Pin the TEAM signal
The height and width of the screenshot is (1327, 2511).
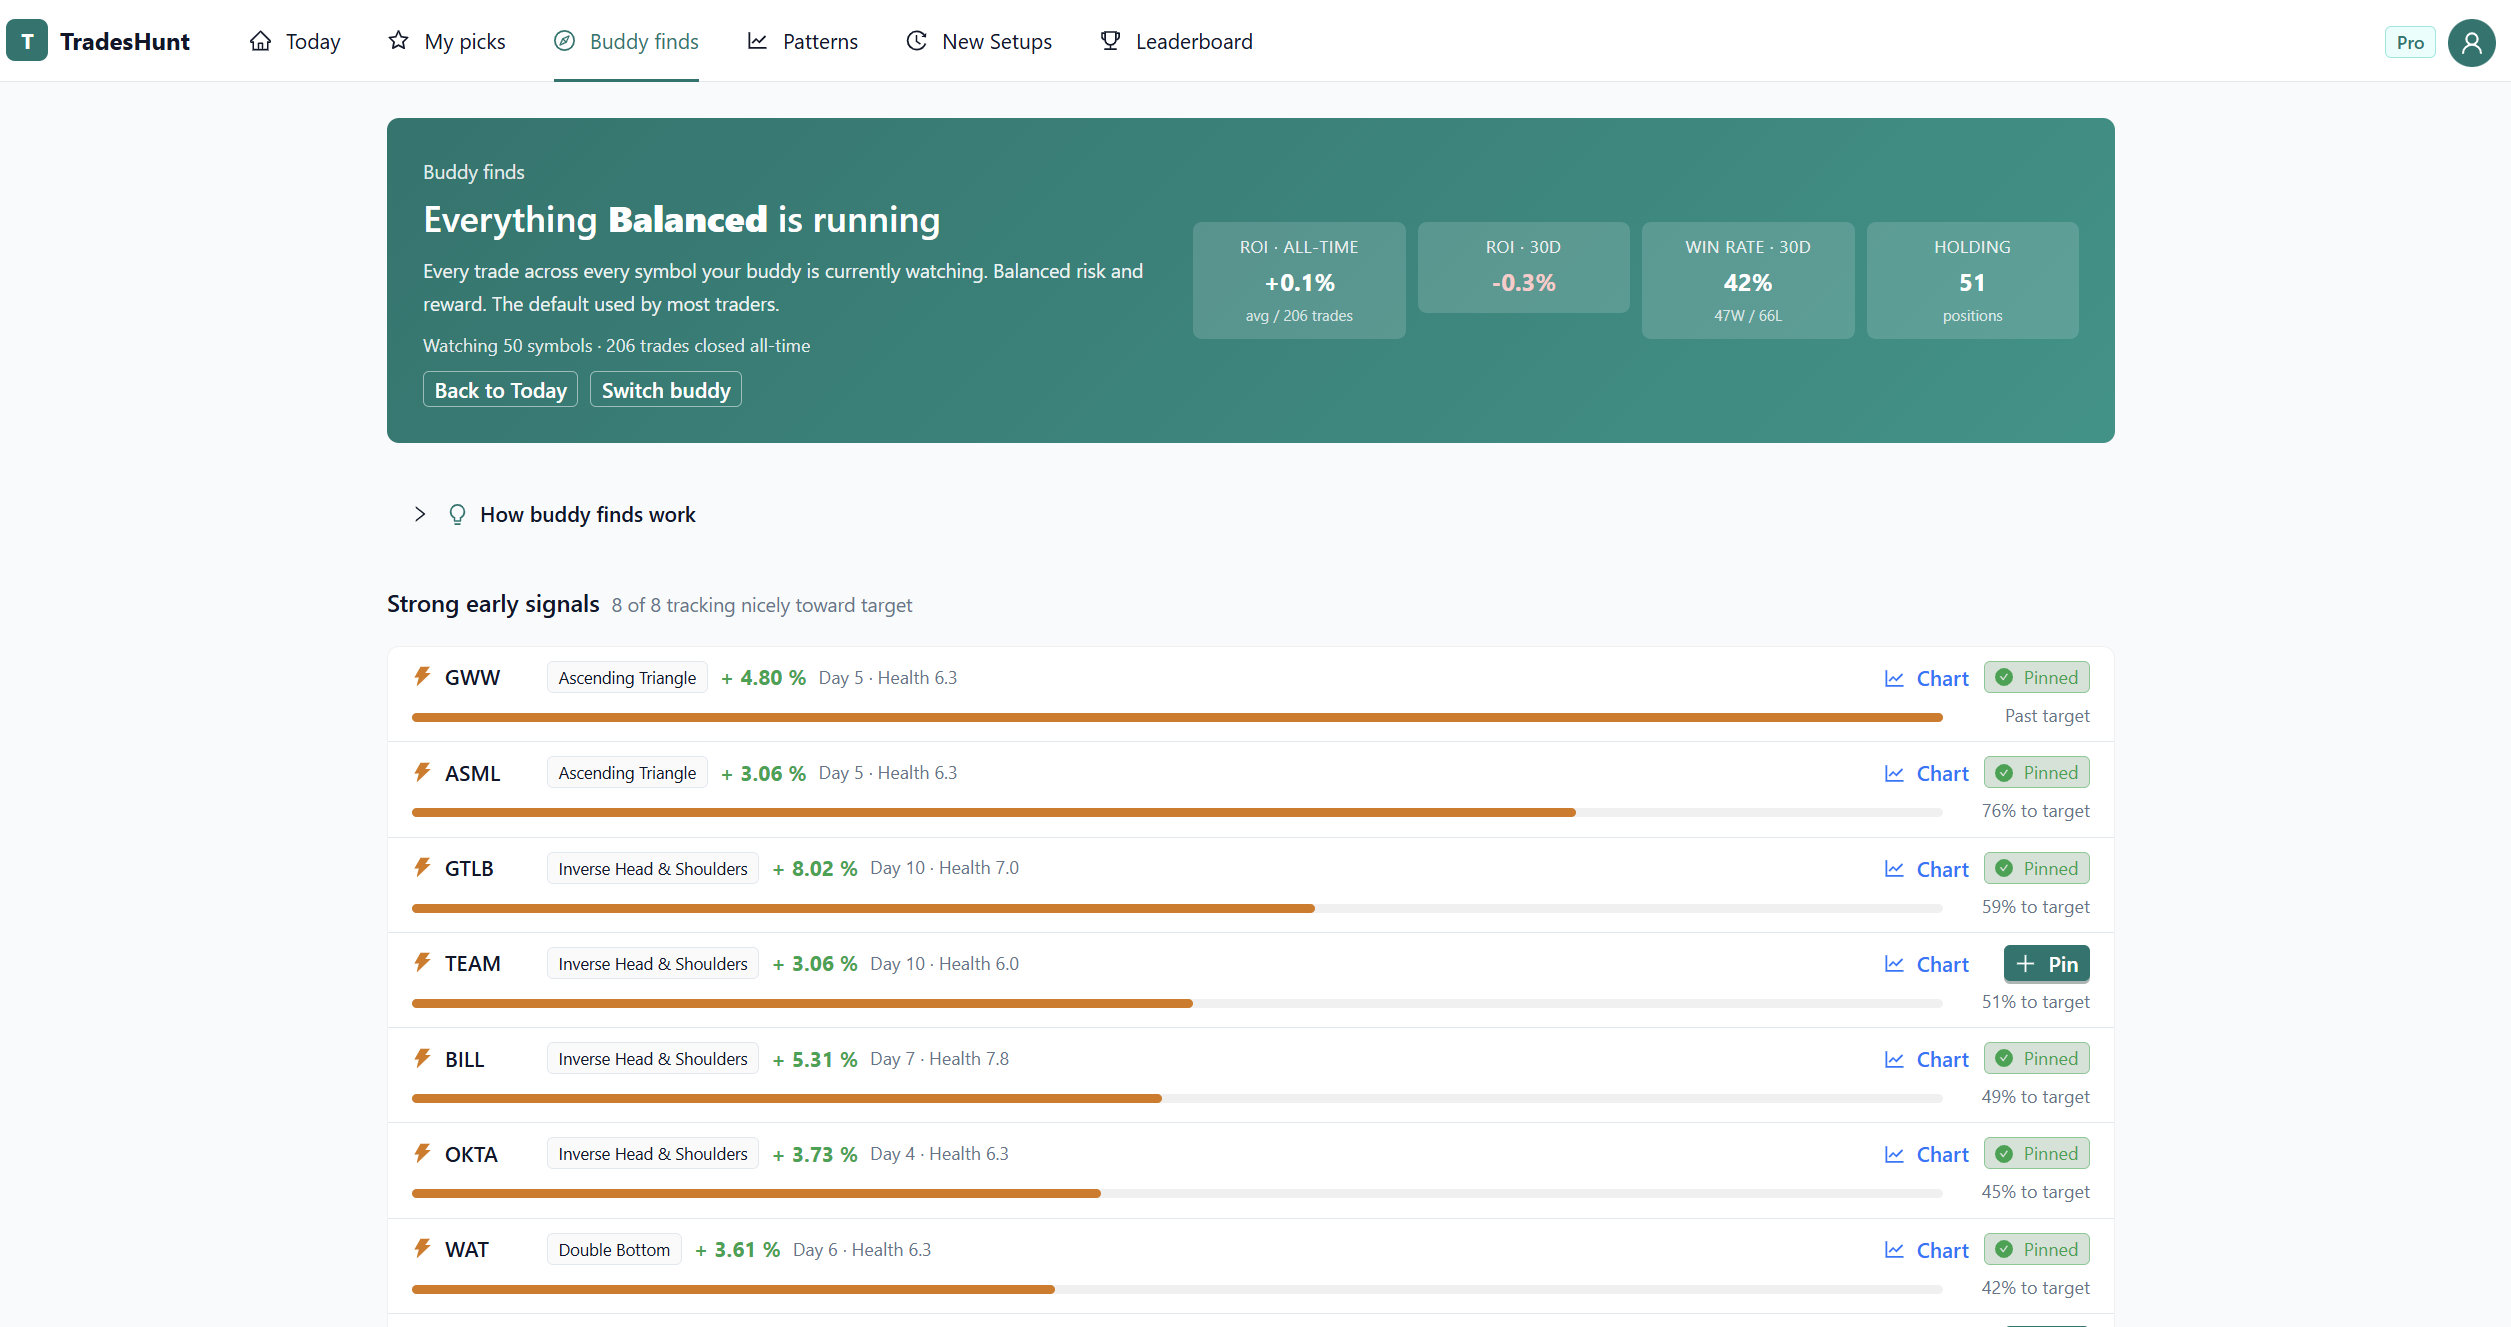(2046, 963)
